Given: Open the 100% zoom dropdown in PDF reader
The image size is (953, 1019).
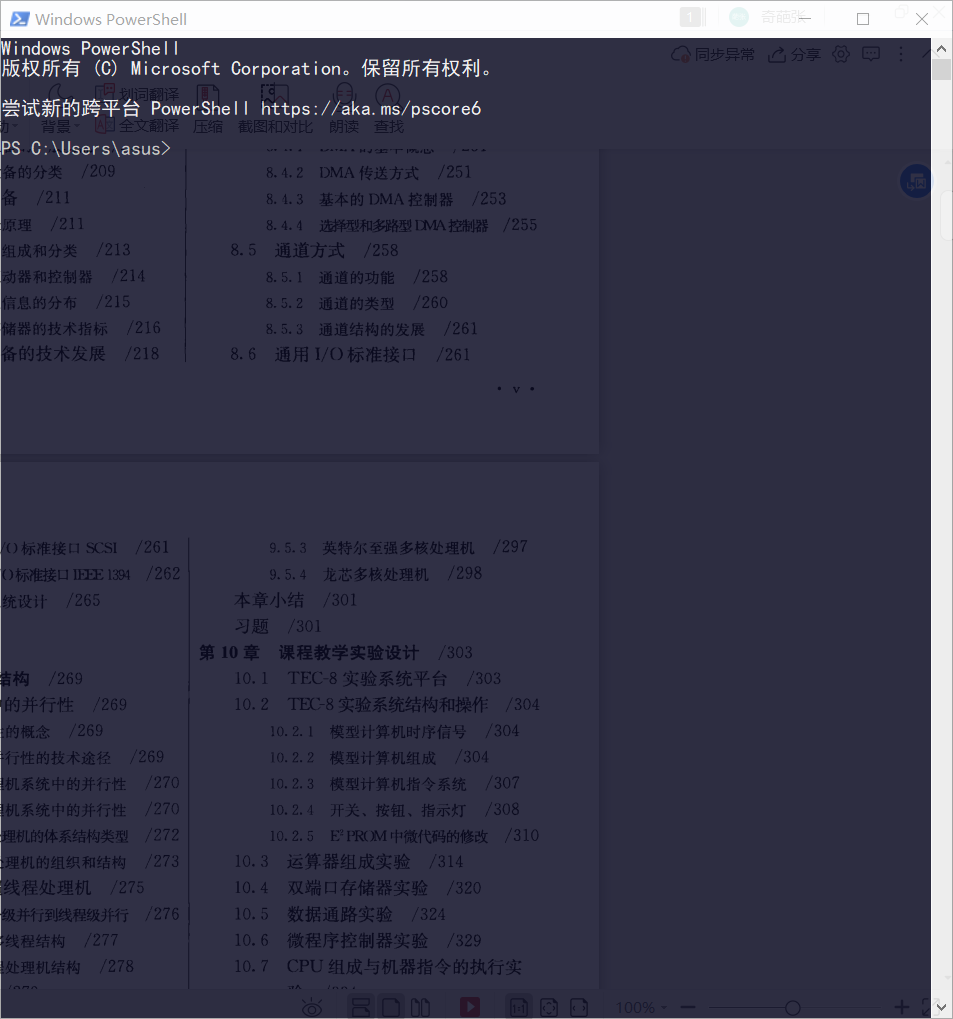Looking at the screenshot, I should pyautogui.click(x=641, y=1008).
